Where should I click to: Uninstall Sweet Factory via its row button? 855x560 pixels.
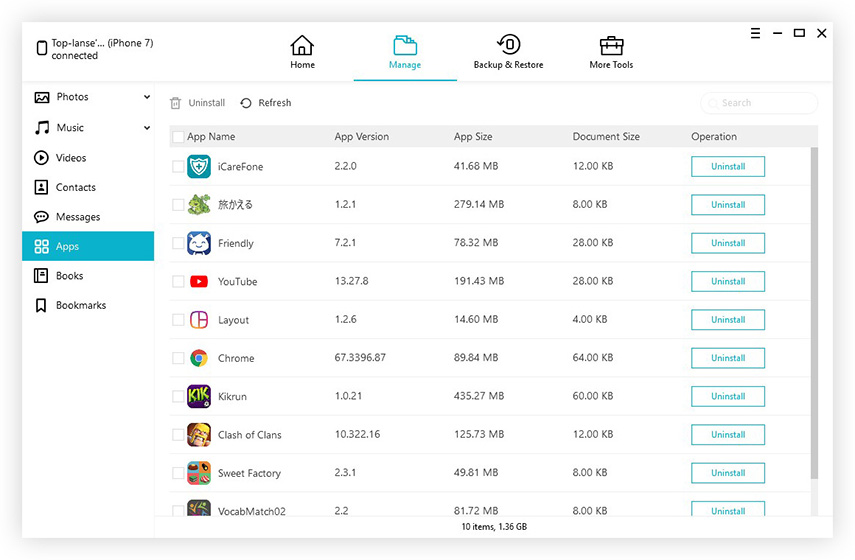tap(728, 473)
